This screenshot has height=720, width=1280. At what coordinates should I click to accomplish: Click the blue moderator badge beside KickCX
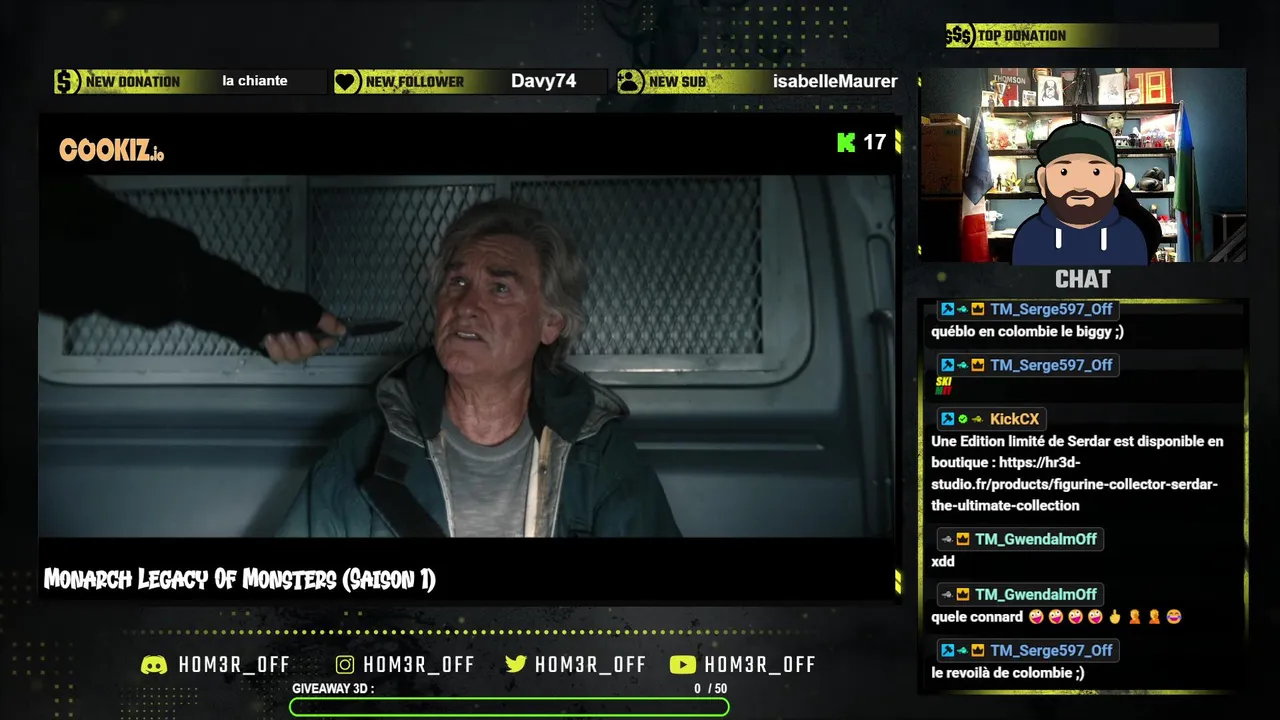pos(947,419)
